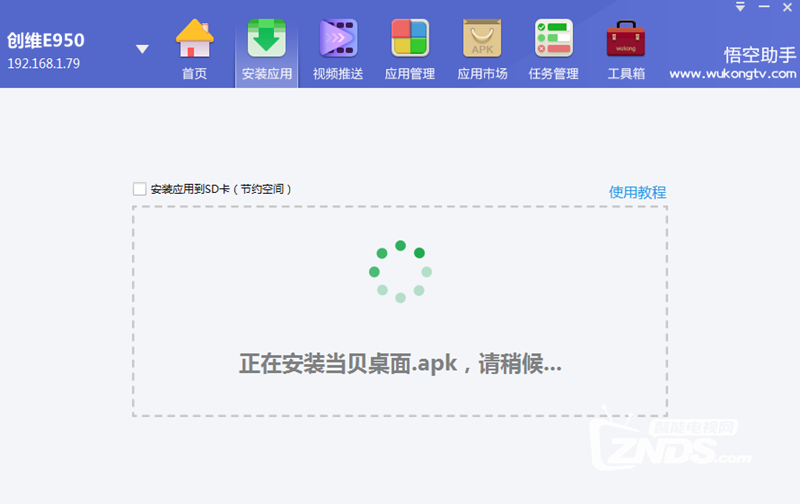Image resolution: width=800 pixels, height=504 pixels.
Task: Click device name 创维E950
Action: (x=46, y=40)
